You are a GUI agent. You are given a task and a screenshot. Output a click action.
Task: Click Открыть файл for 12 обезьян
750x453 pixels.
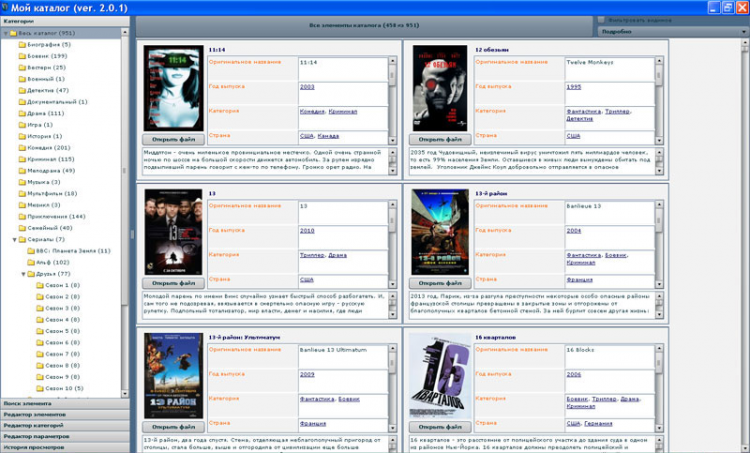tap(440, 140)
